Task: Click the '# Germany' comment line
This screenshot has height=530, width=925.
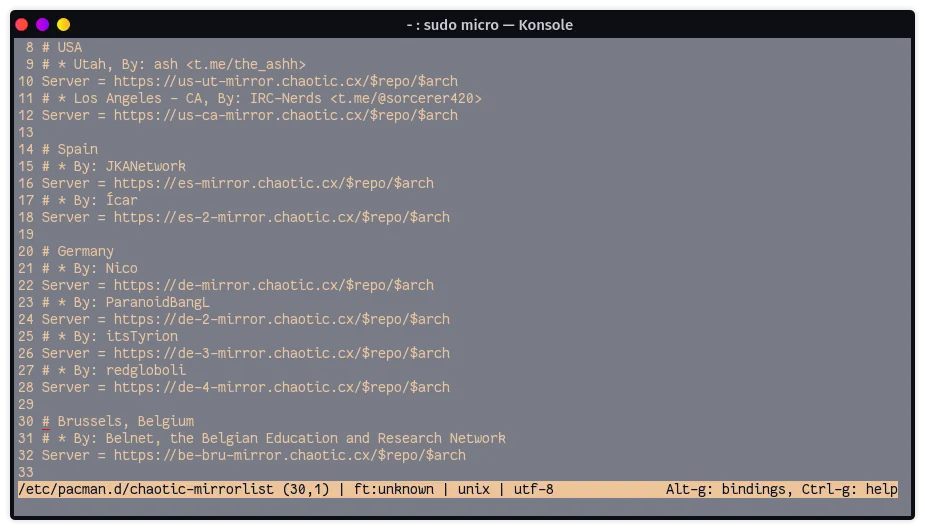Action: [77, 251]
